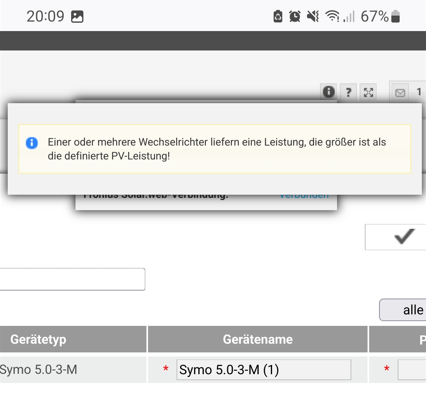Viewport: 426px width, 403px height.
Task: Click the info circle icon in toolbar
Action: click(x=328, y=92)
